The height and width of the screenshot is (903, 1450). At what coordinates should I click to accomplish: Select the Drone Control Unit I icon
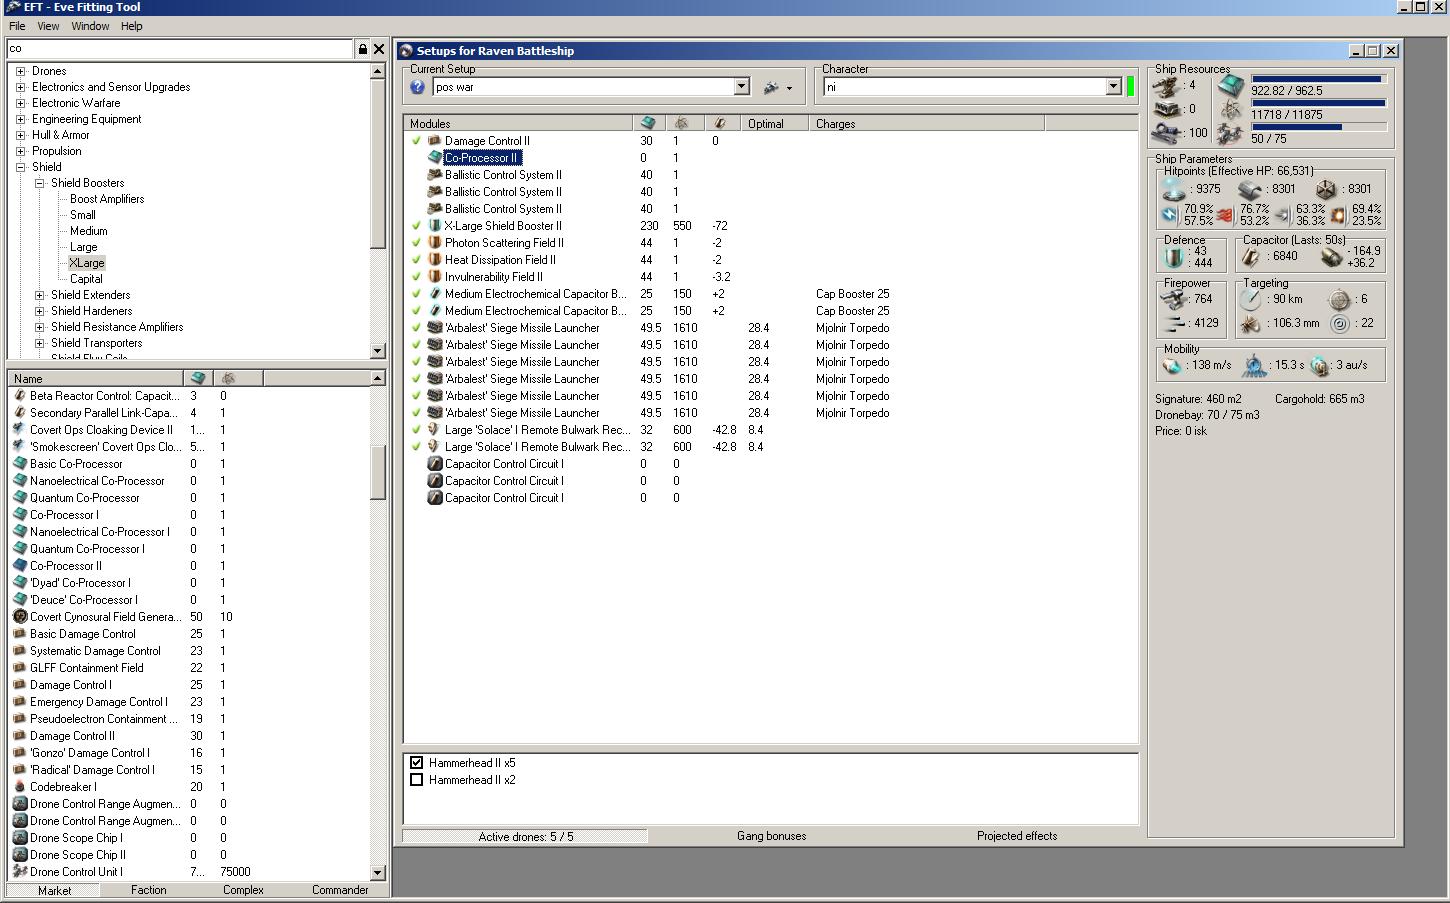coord(19,872)
